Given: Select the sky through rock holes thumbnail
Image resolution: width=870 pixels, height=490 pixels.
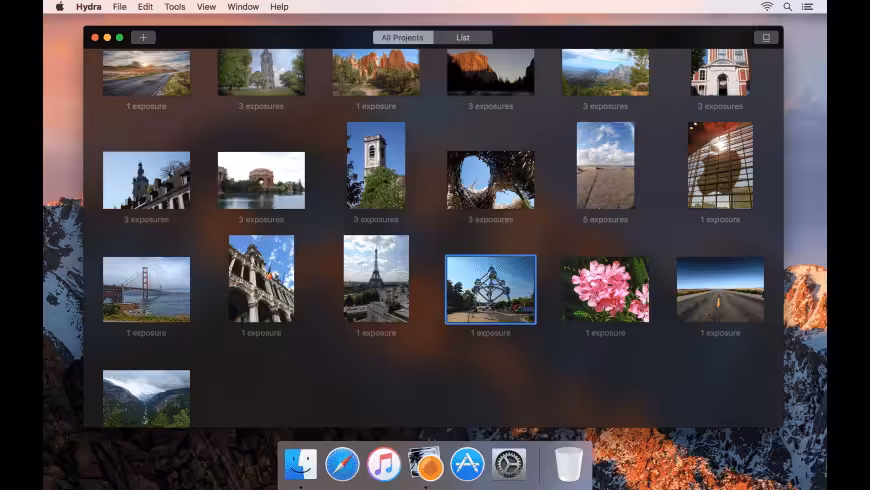Looking at the screenshot, I should 490,180.
